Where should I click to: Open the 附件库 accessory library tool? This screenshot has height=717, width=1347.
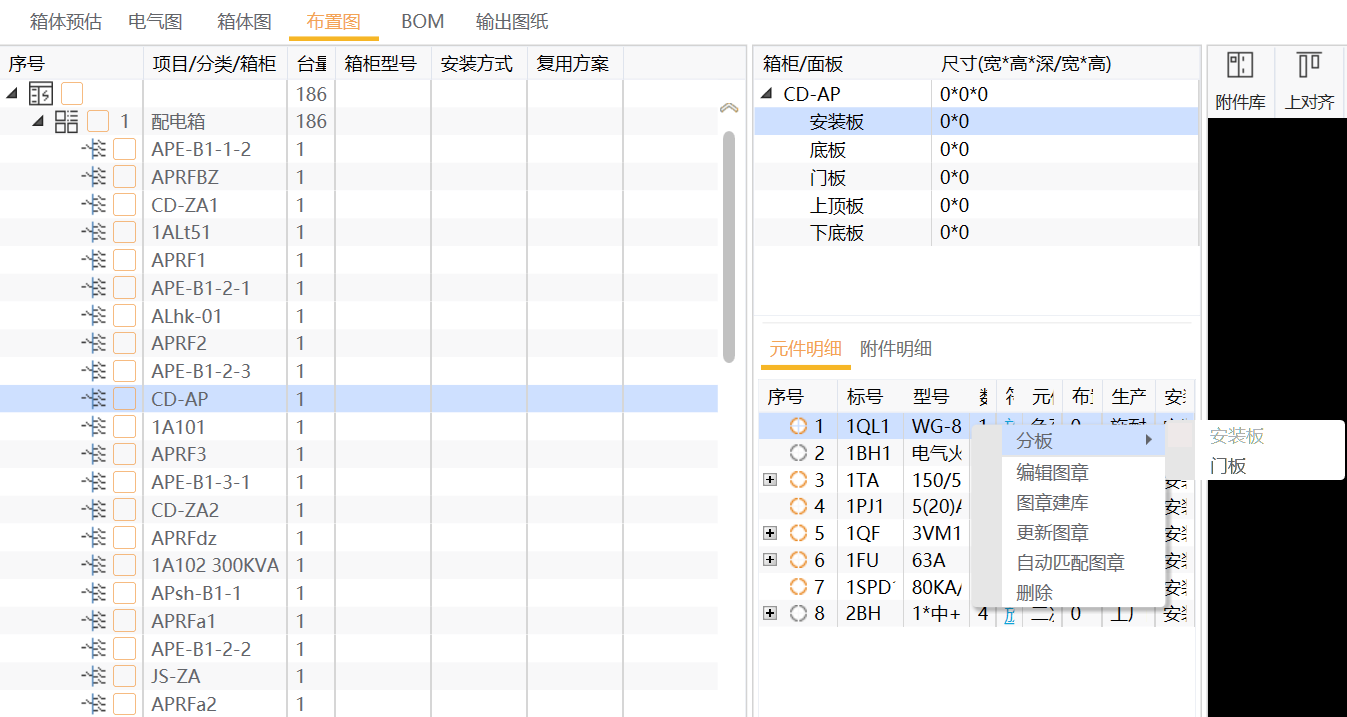click(1240, 81)
